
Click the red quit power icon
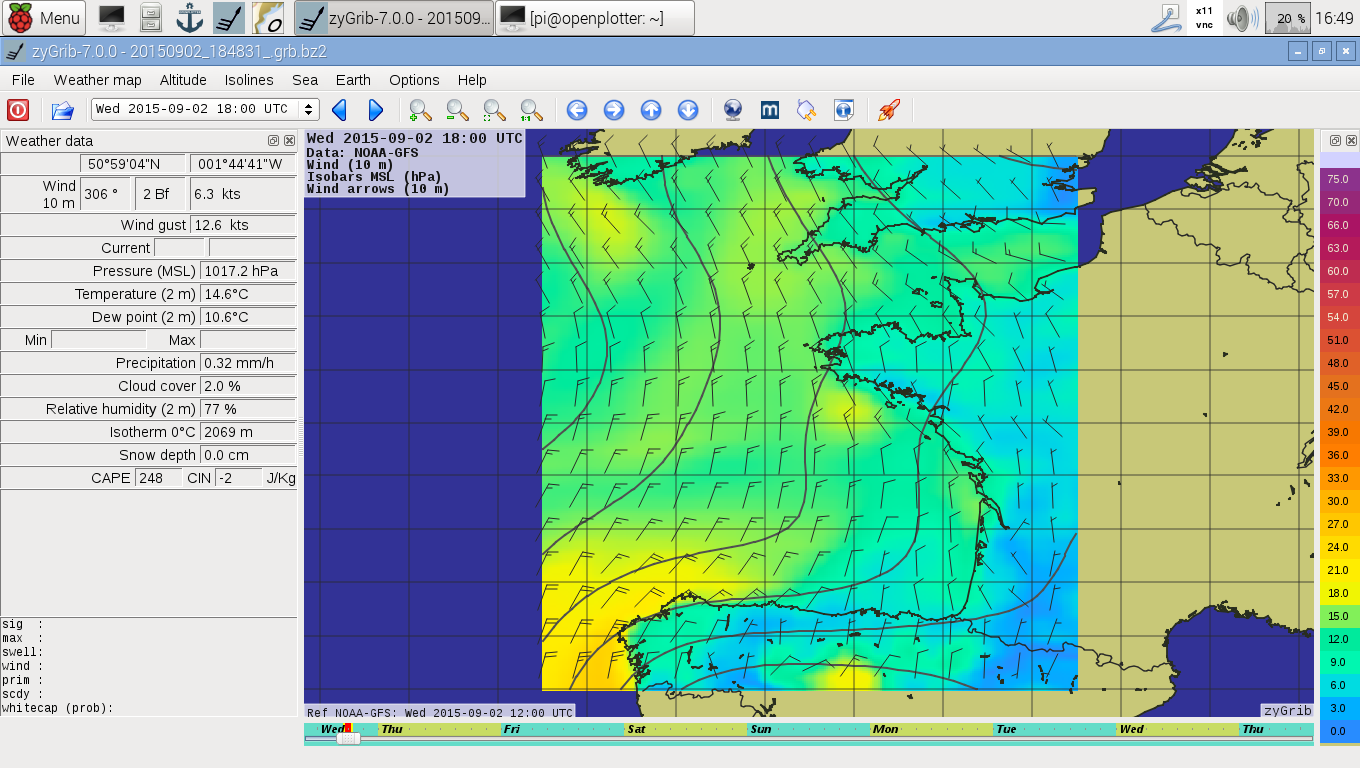18,110
